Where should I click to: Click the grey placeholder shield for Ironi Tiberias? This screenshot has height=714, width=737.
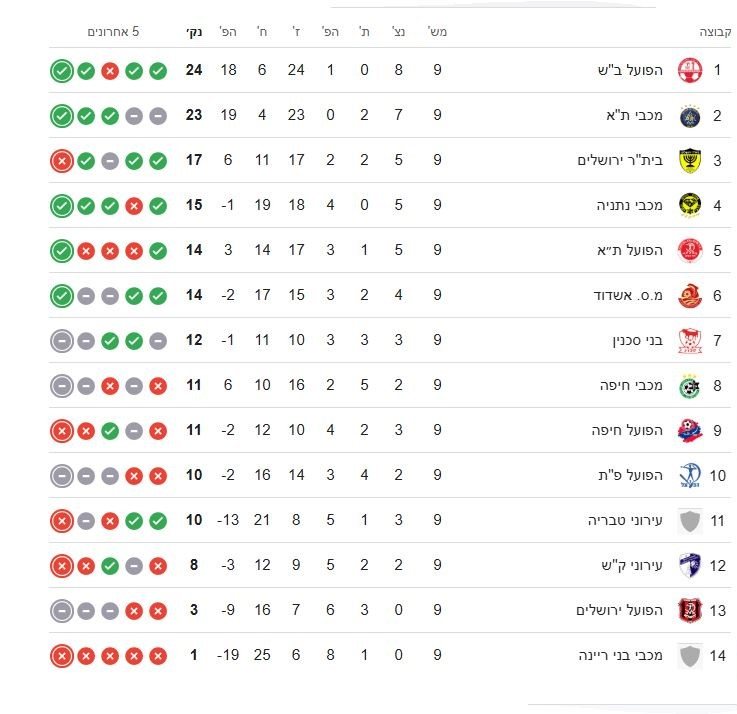[x=689, y=521]
